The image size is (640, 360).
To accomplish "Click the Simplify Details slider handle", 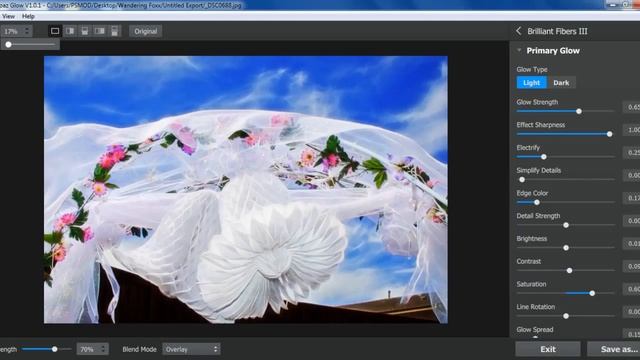I will point(522,180).
